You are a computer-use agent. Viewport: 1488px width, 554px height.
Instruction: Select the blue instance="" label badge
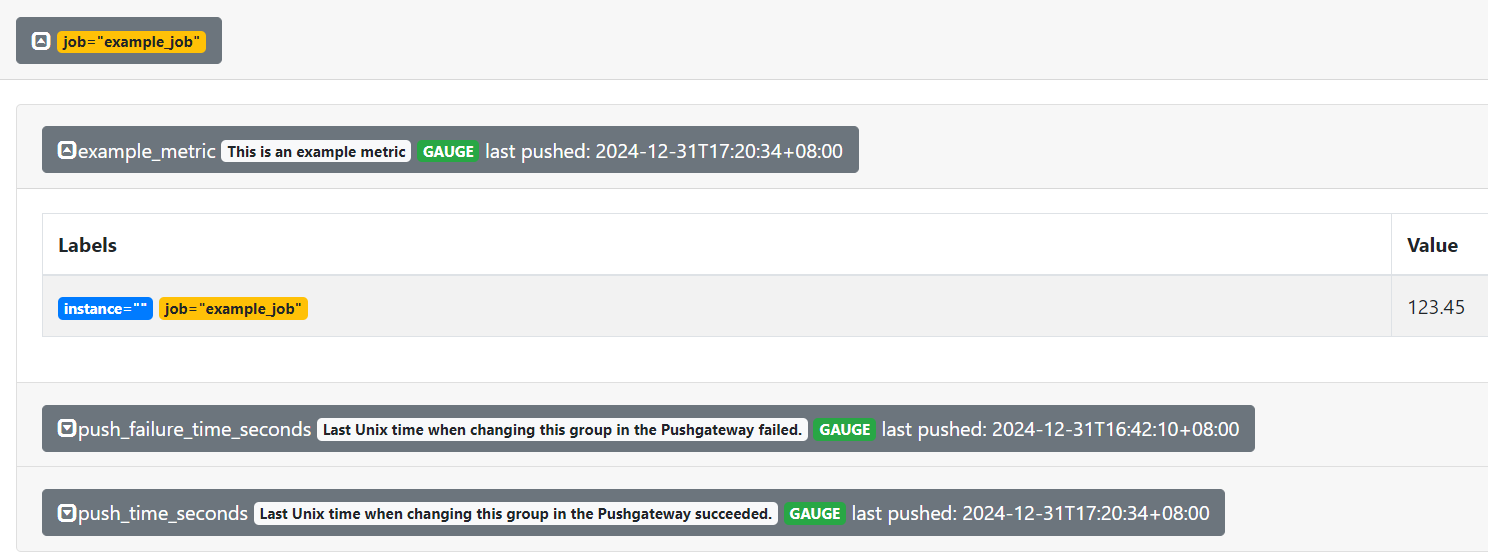(x=105, y=309)
